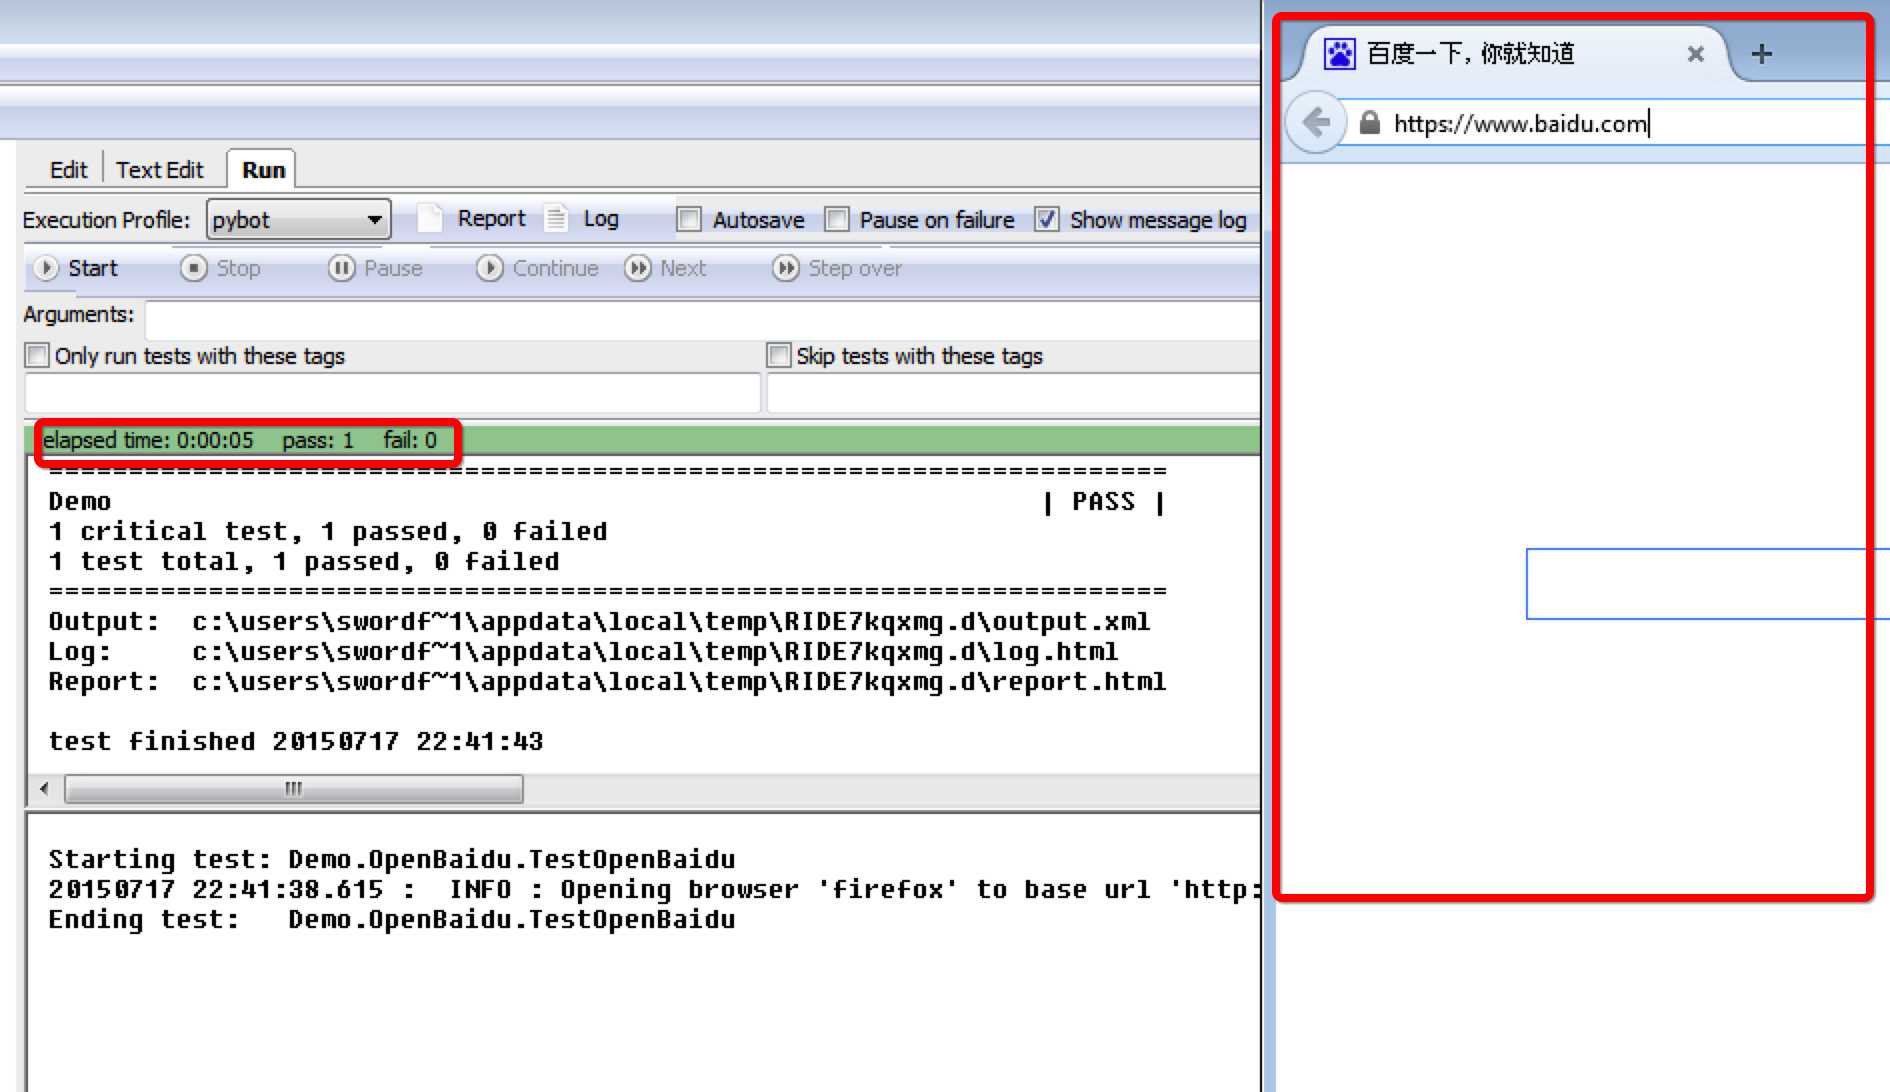Switch to the Text Edit tab
Viewport: 1890px width, 1092px height.
click(160, 170)
